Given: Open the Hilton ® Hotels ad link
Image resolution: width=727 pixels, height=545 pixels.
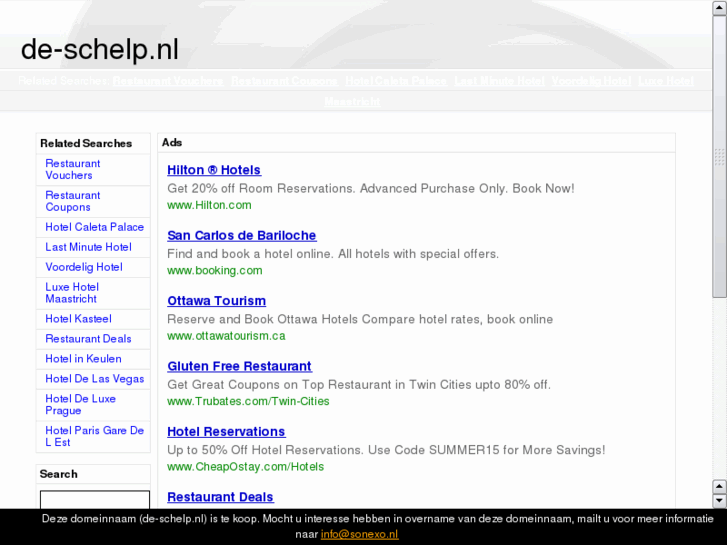Looking at the screenshot, I should (x=214, y=170).
